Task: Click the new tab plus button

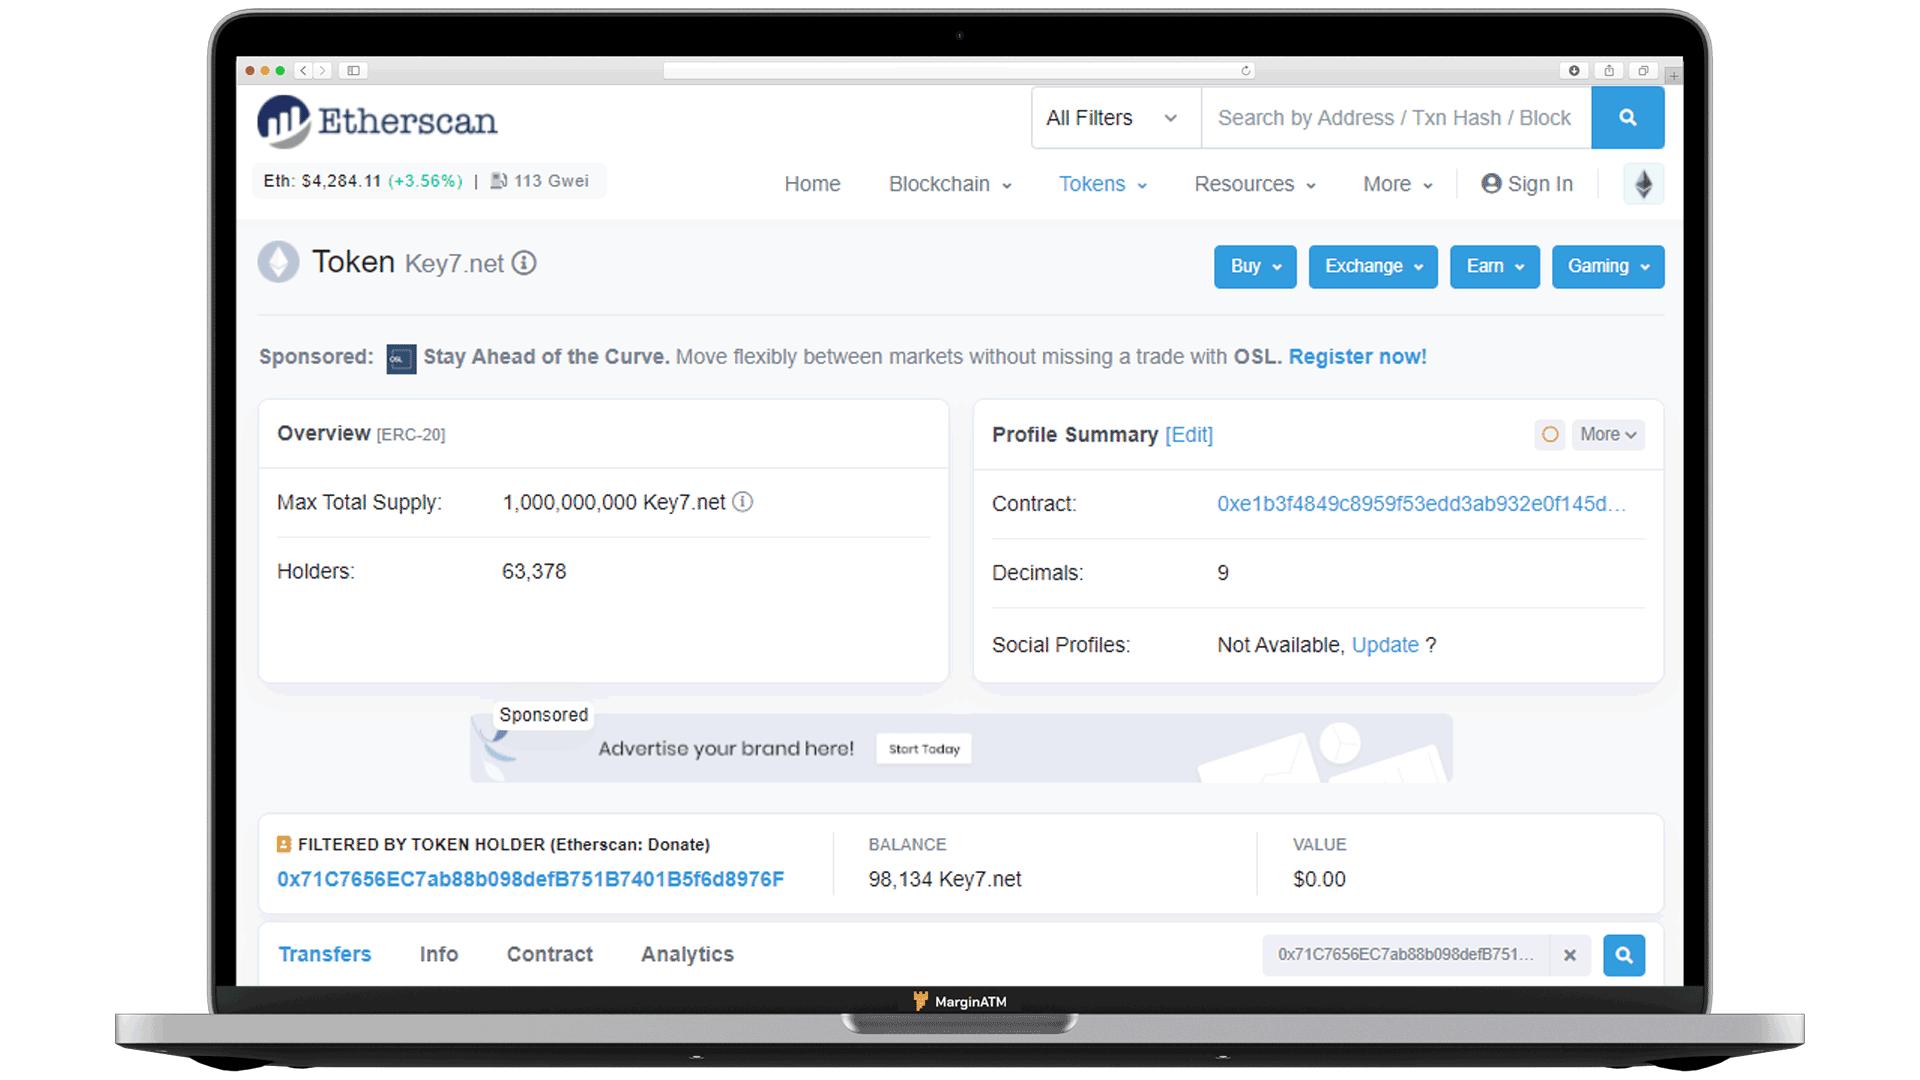Action: 1673,75
